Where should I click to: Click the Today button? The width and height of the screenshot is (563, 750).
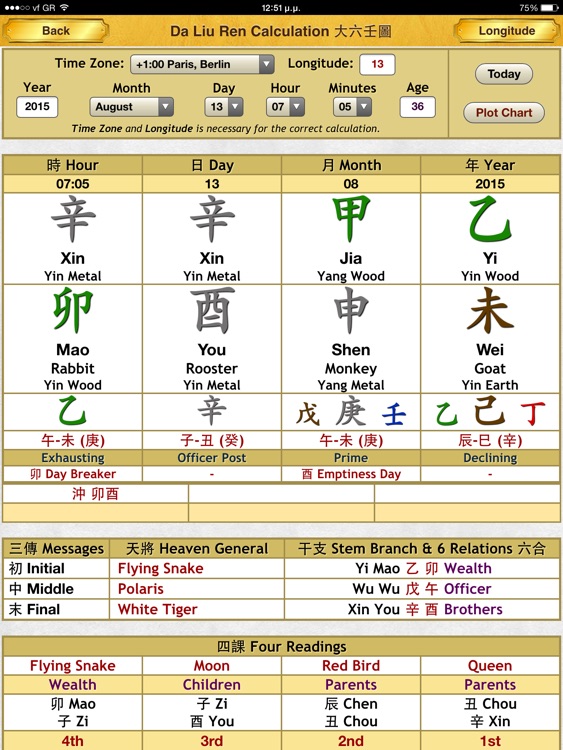504,74
